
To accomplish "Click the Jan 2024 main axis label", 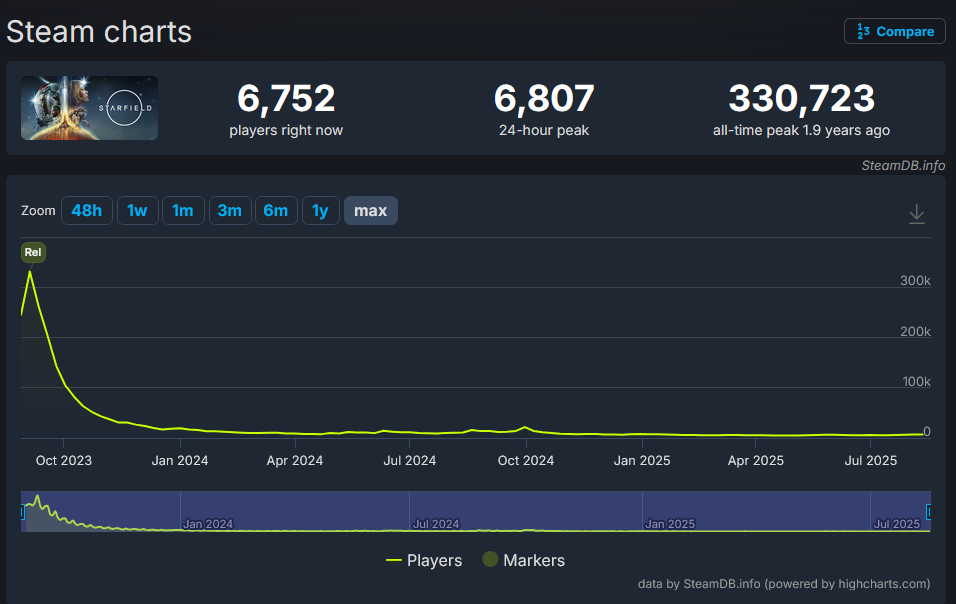I will [x=180, y=461].
